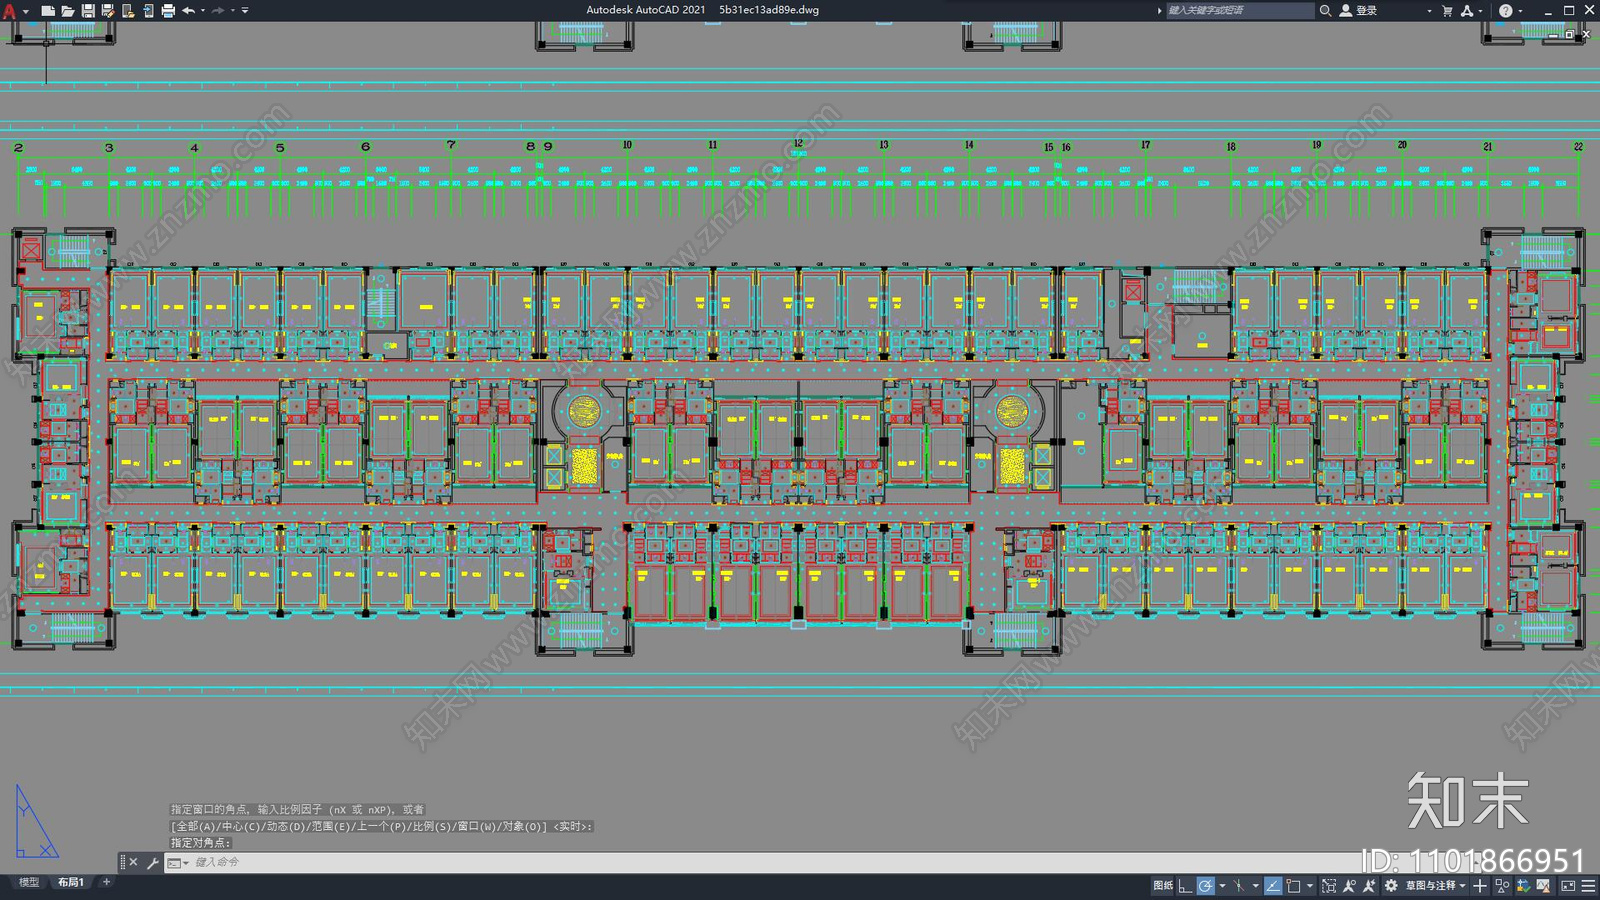
Task: Click the Save icon in quick access toolbar
Action: tap(88, 11)
